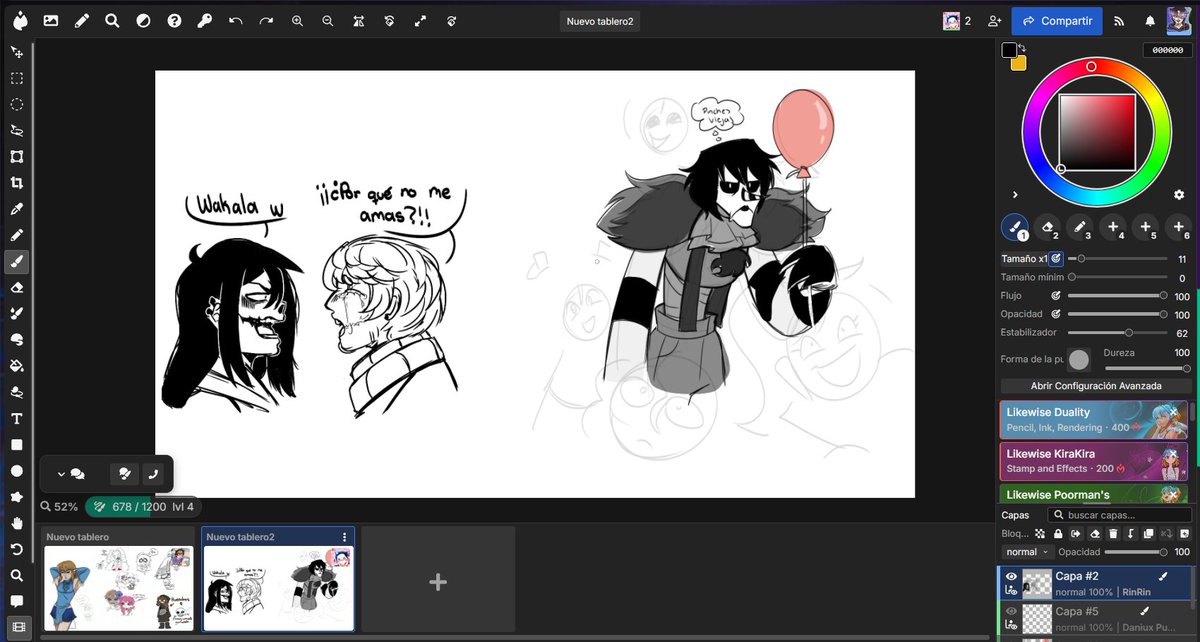Open the layer blend mode dropdown

click(1028, 552)
